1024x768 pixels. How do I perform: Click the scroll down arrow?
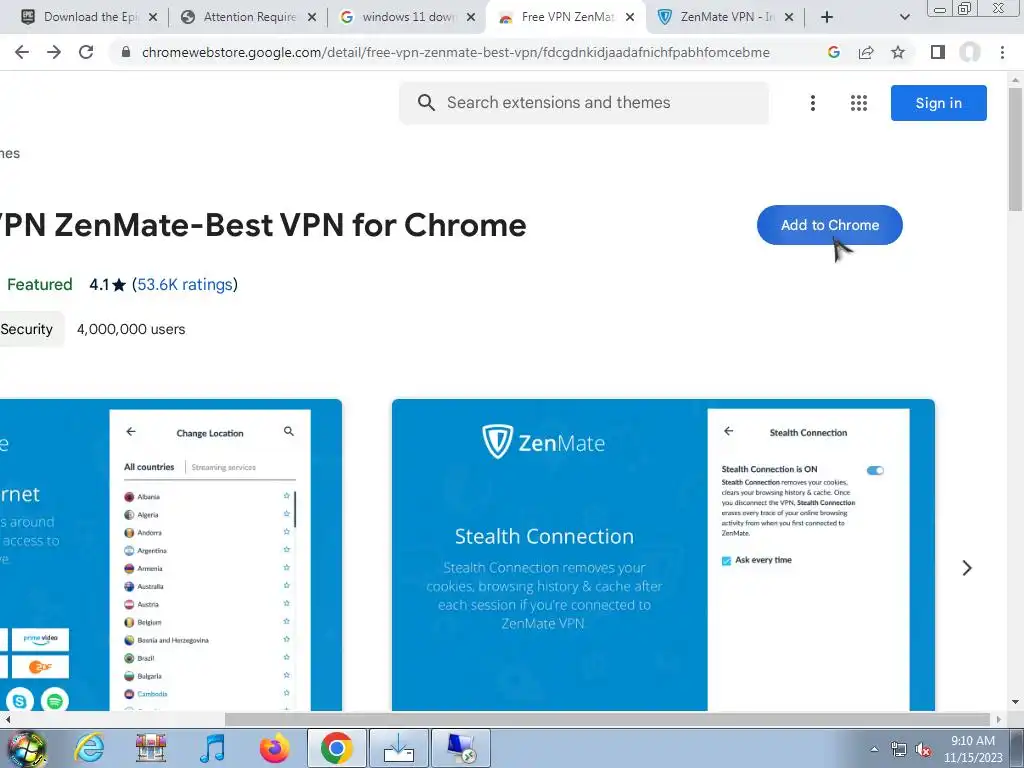[1015, 702]
